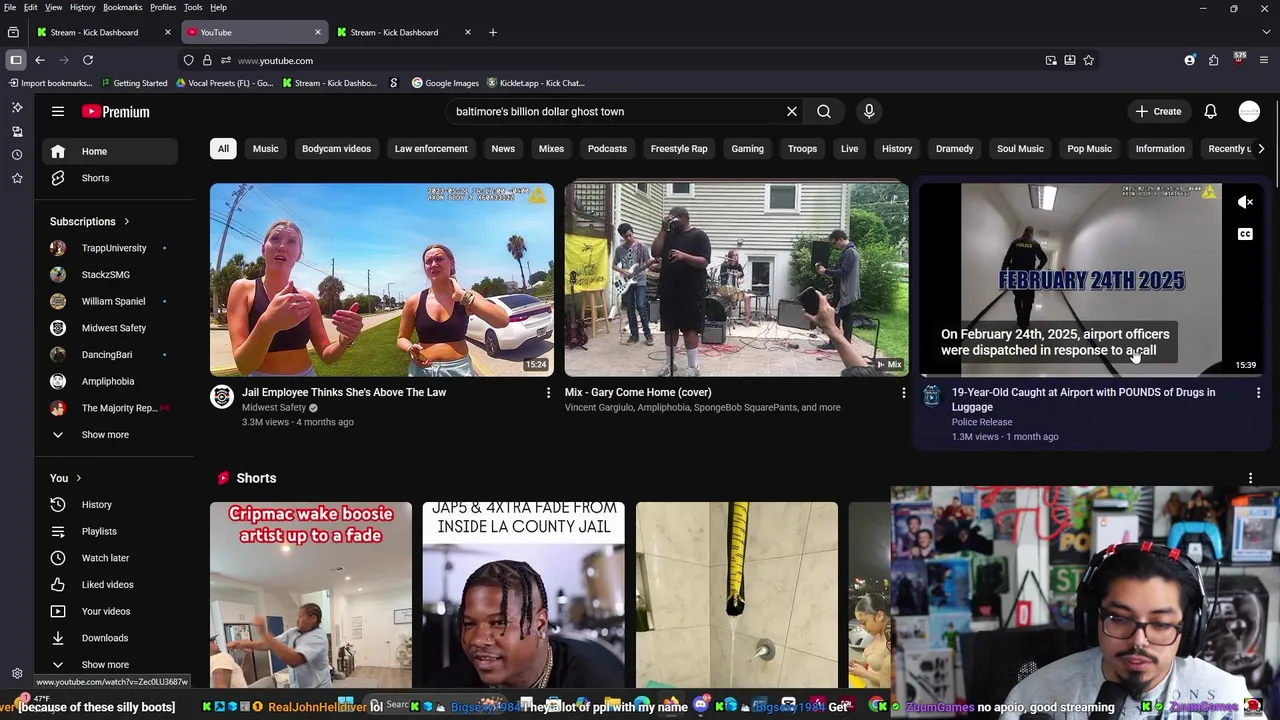Viewport: 1280px width, 720px height.
Task: Mute toggle on the airport video preview
Action: coord(1245,202)
